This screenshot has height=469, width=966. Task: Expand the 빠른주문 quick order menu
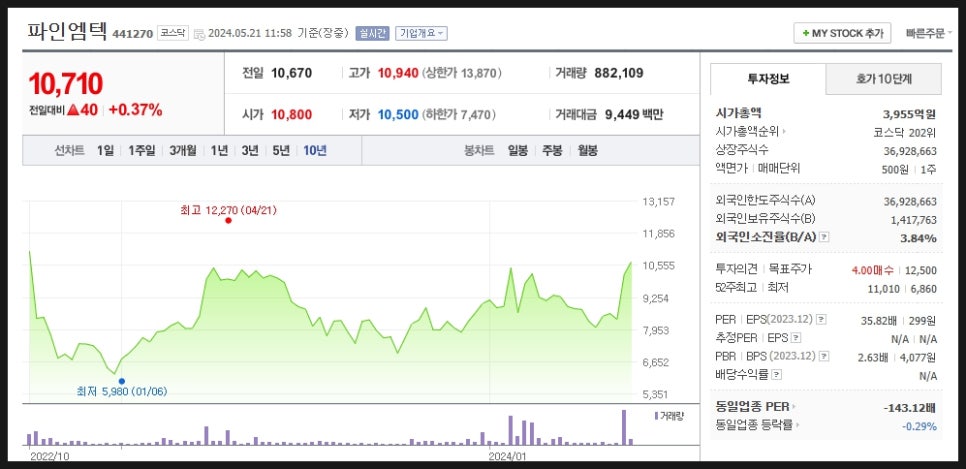click(x=930, y=33)
